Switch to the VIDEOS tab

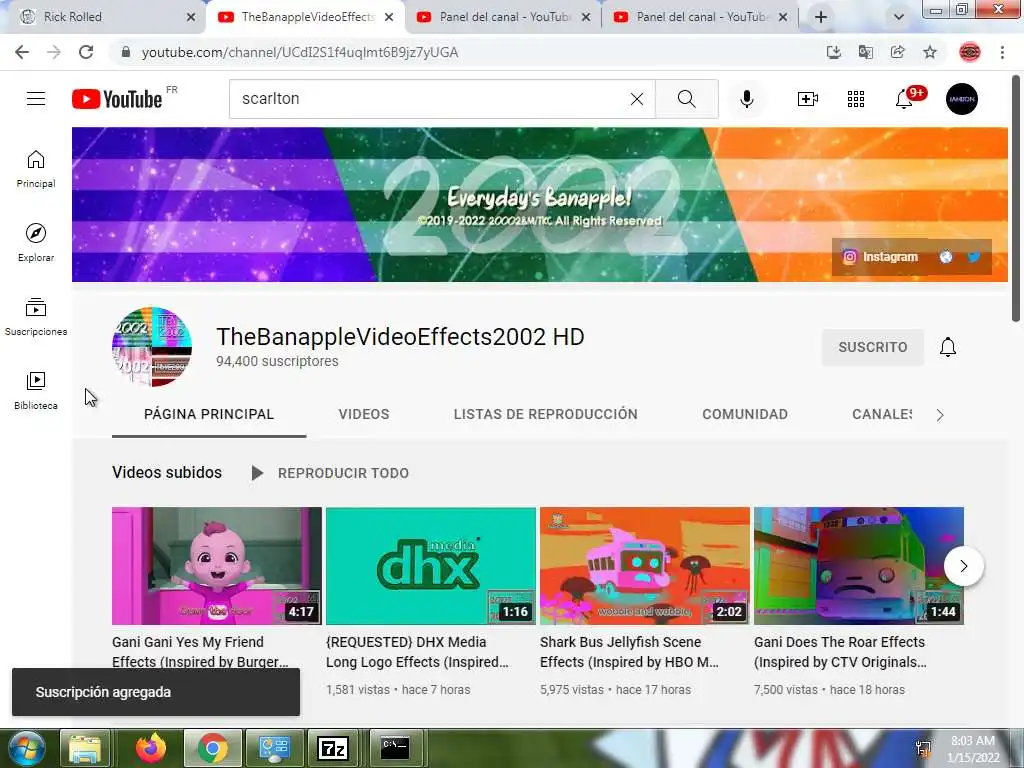[364, 414]
